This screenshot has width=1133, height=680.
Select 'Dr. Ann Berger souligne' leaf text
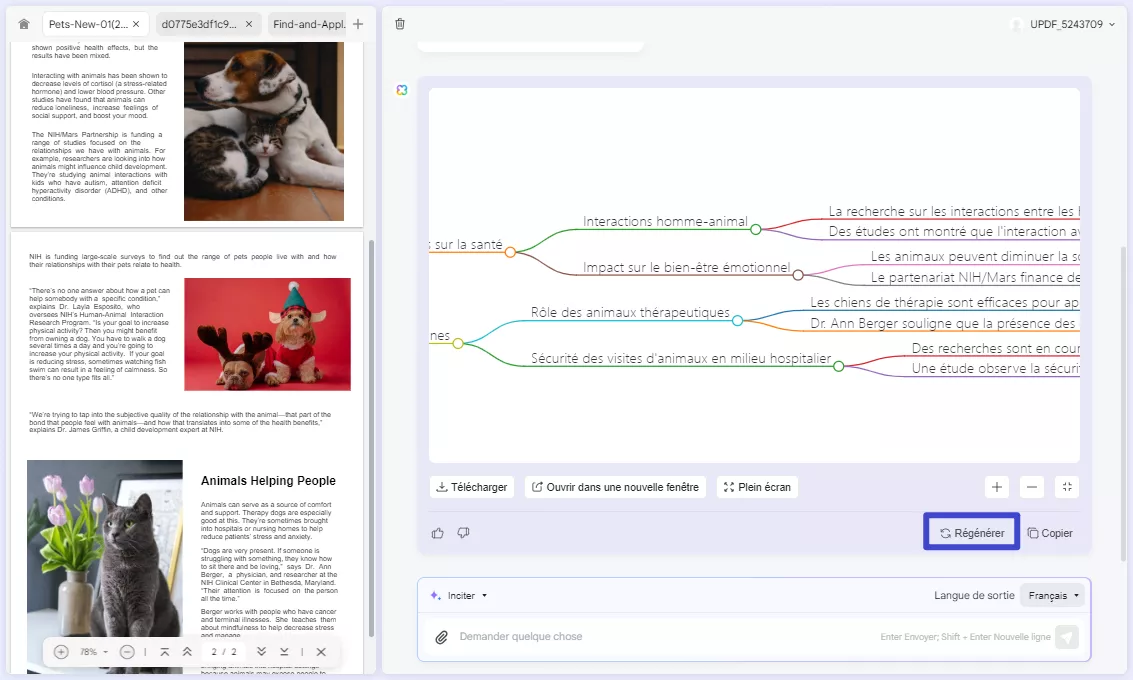point(942,323)
